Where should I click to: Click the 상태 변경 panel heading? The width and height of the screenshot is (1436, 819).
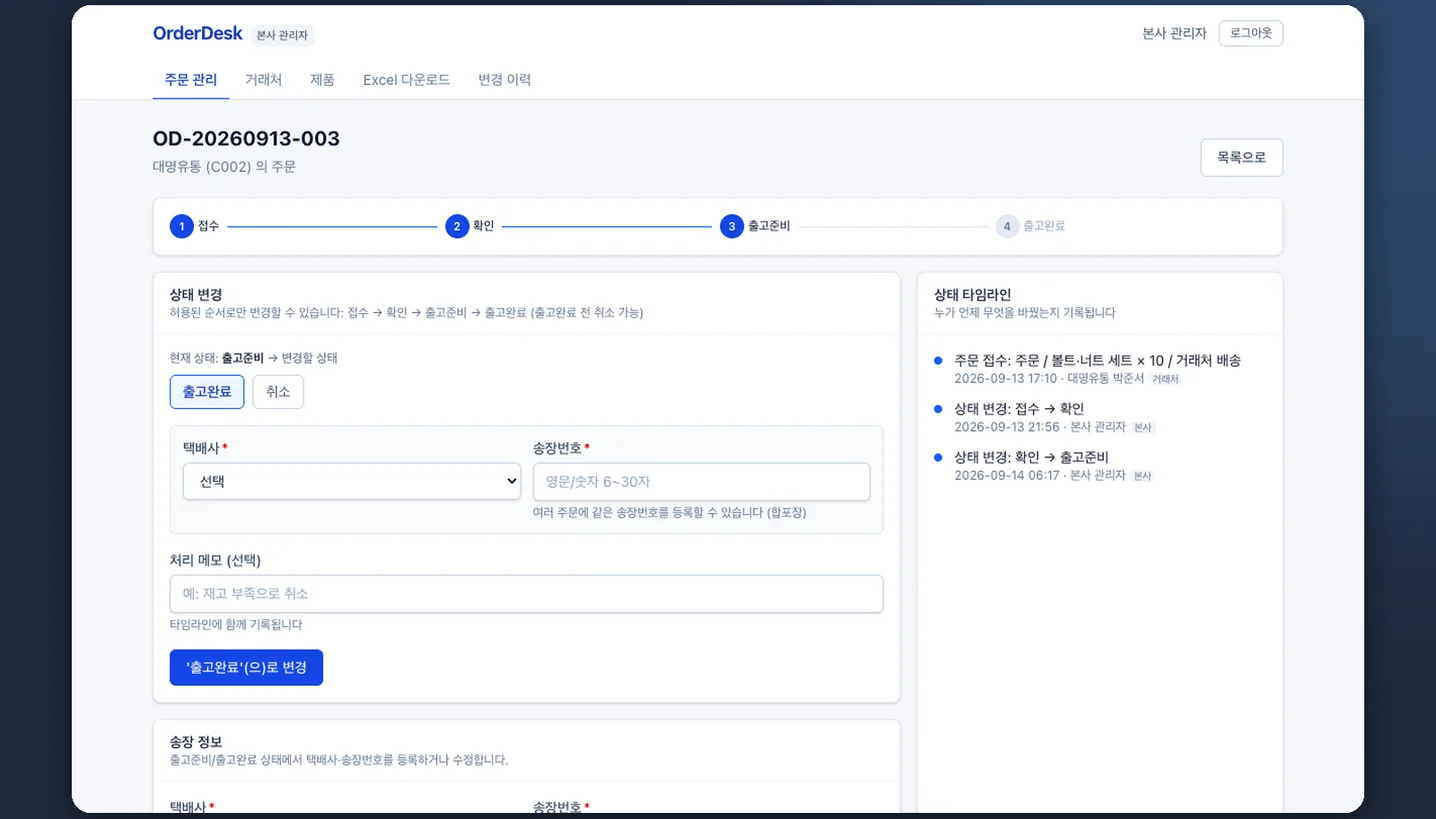(195, 294)
